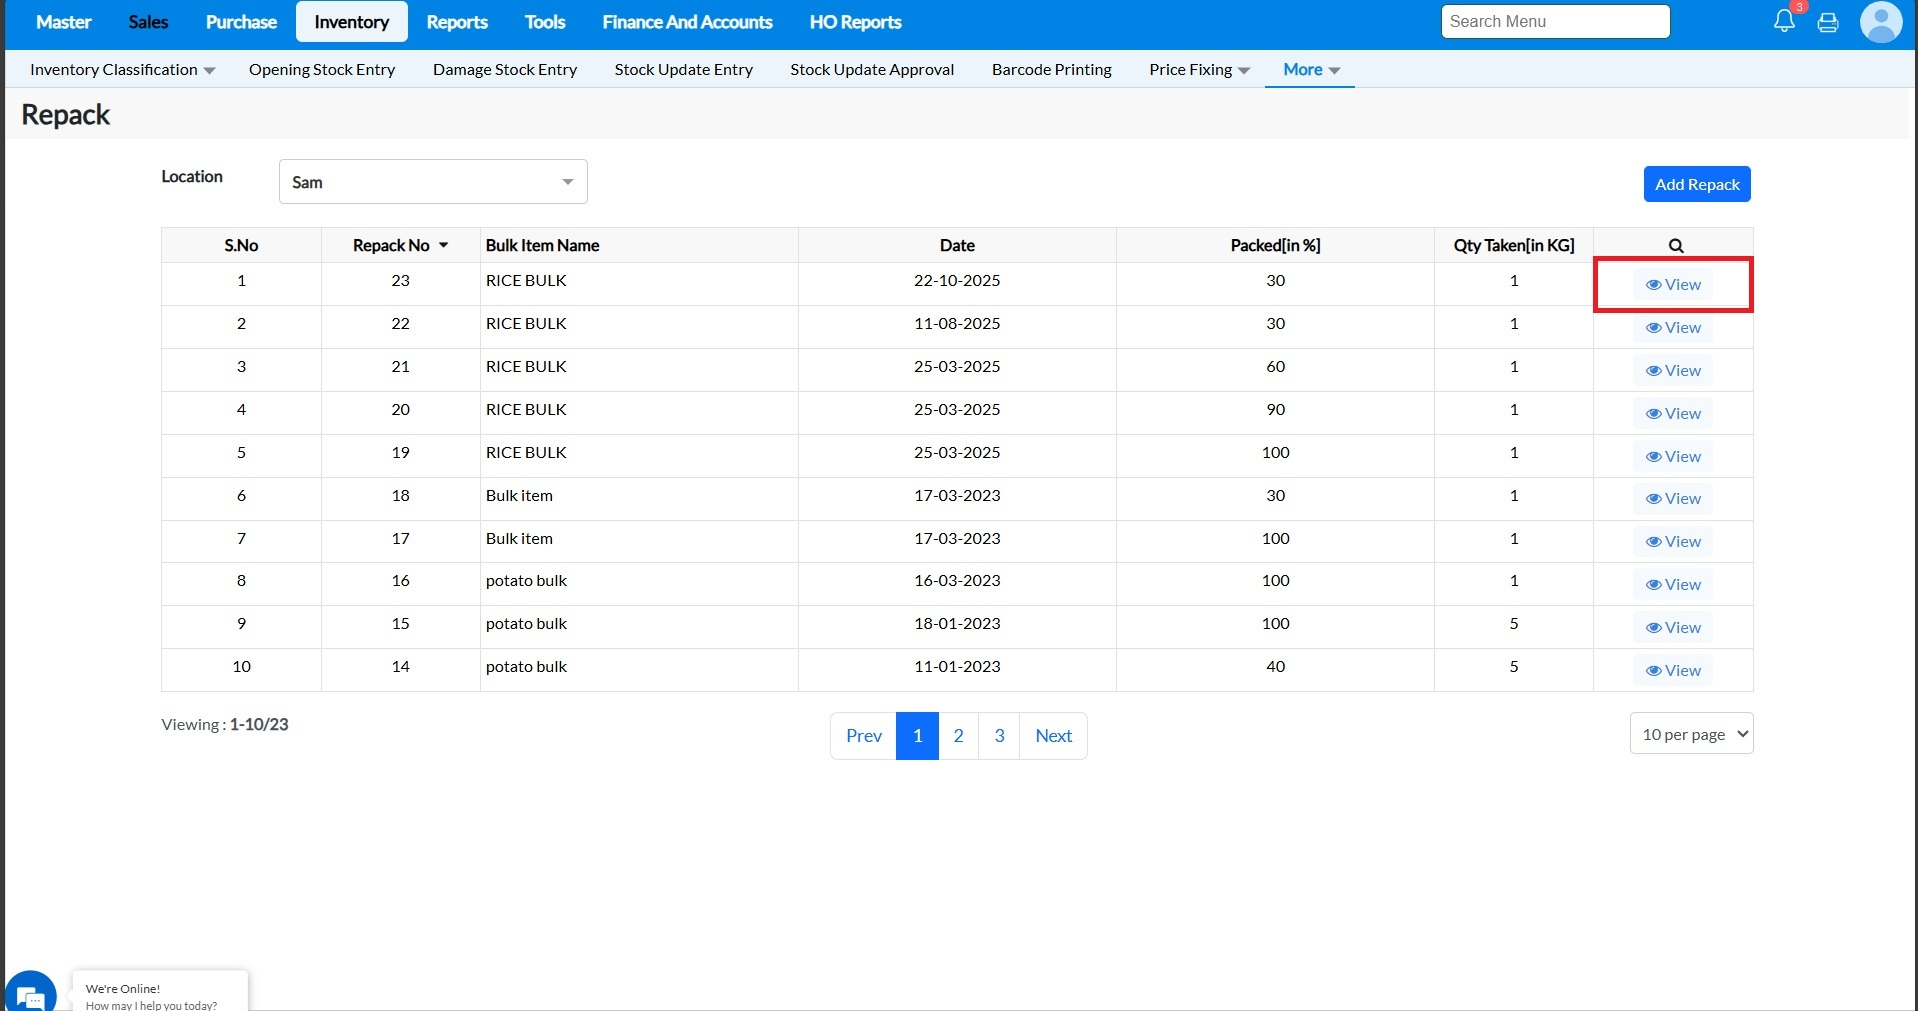Click eye icon for repack 14
This screenshot has height=1011, width=1918.
coord(1653,671)
